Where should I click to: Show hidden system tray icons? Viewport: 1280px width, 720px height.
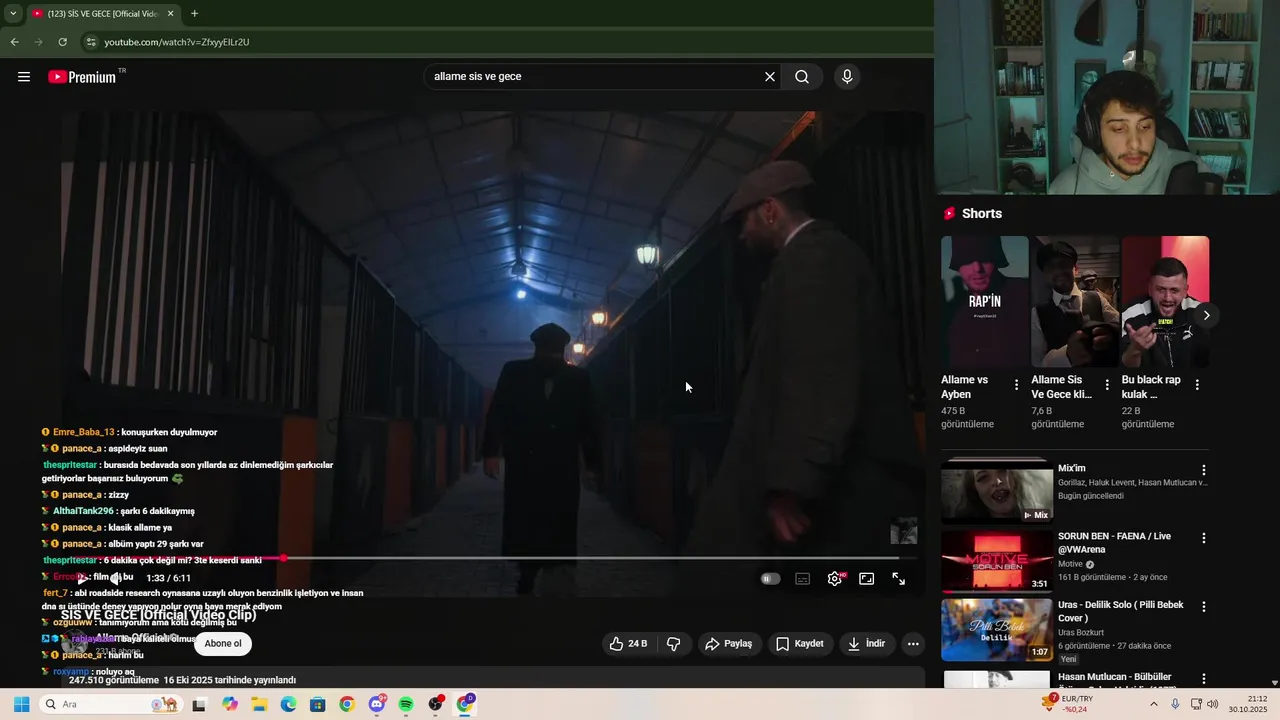click(1153, 704)
